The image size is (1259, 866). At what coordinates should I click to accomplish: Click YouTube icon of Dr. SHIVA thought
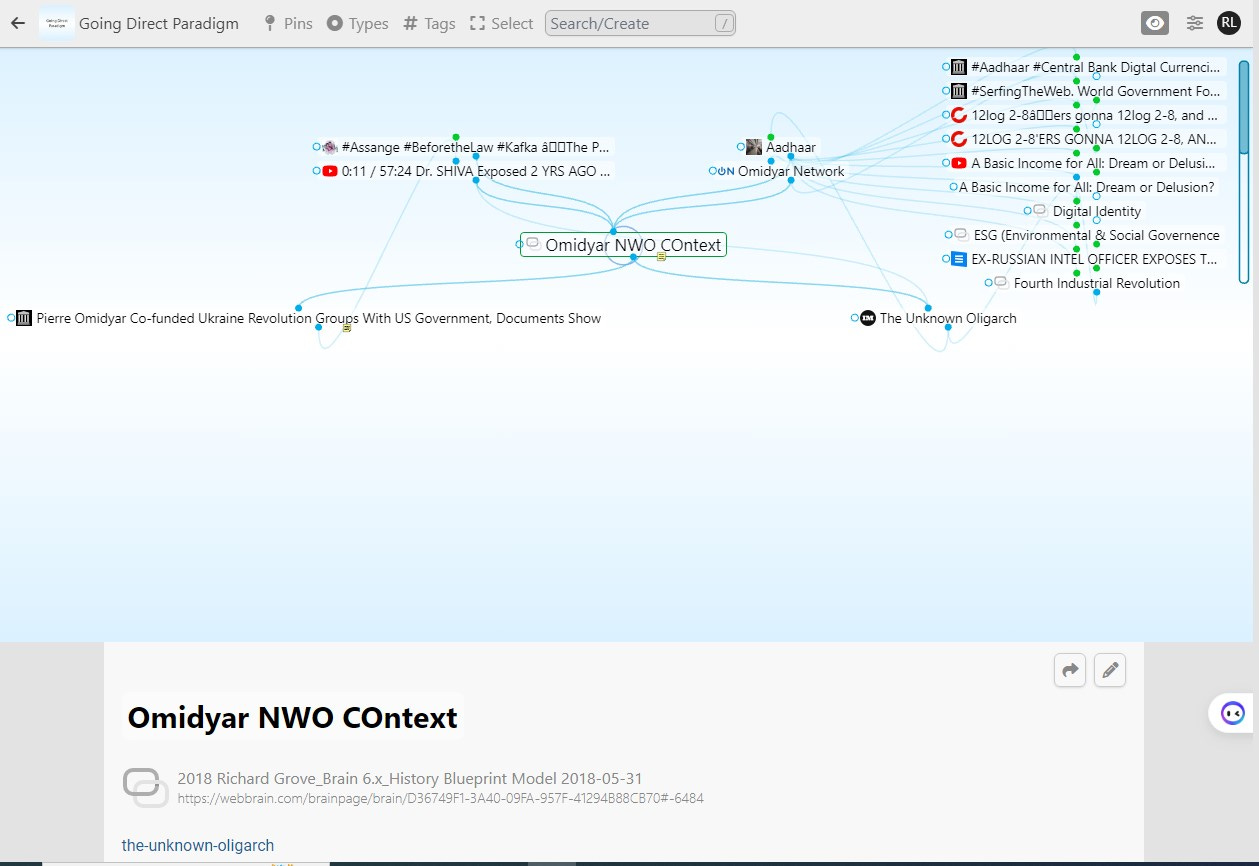(x=330, y=171)
